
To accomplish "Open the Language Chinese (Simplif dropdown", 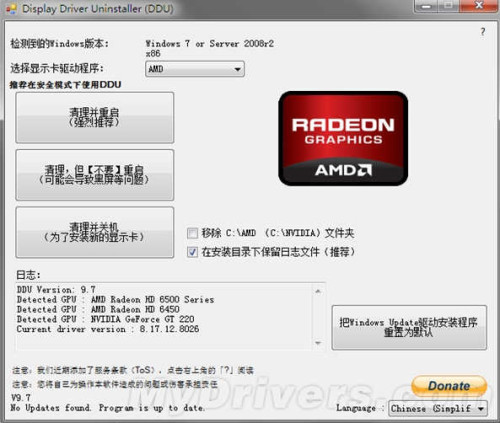I will coord(438,408).
